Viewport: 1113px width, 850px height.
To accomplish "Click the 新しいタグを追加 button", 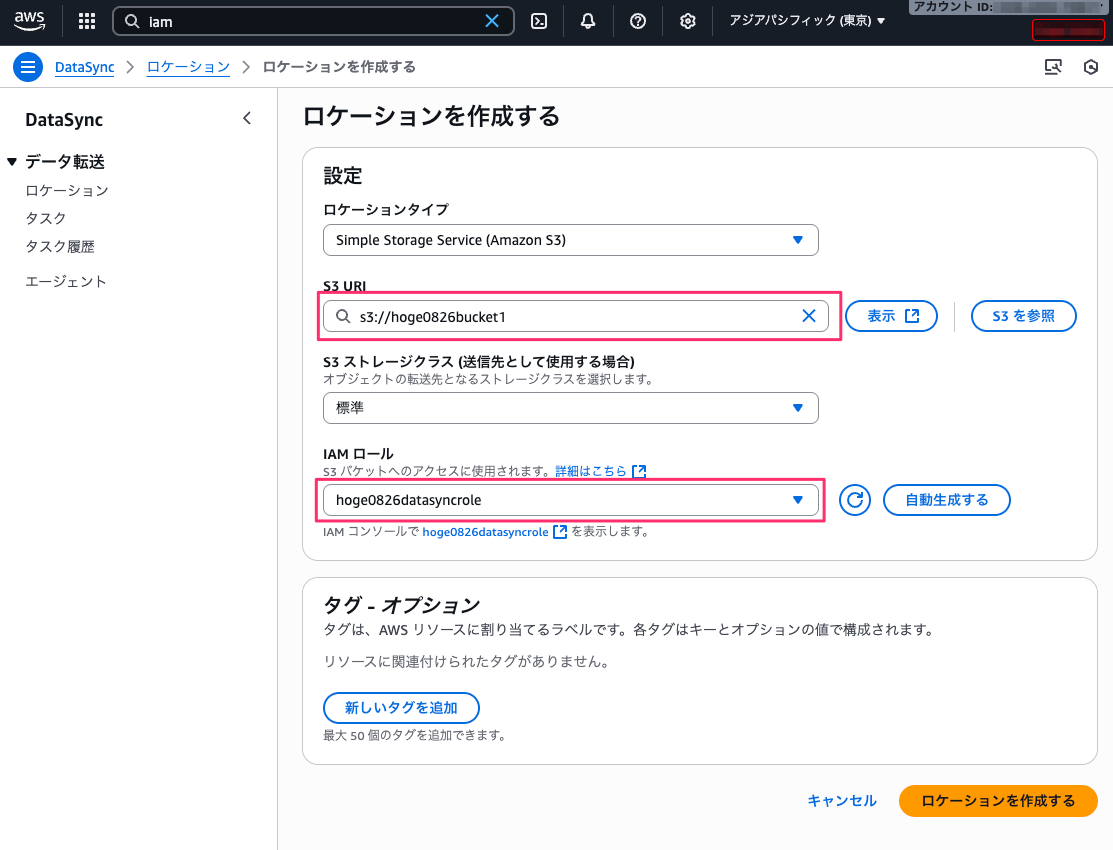I will coord(401,707).
